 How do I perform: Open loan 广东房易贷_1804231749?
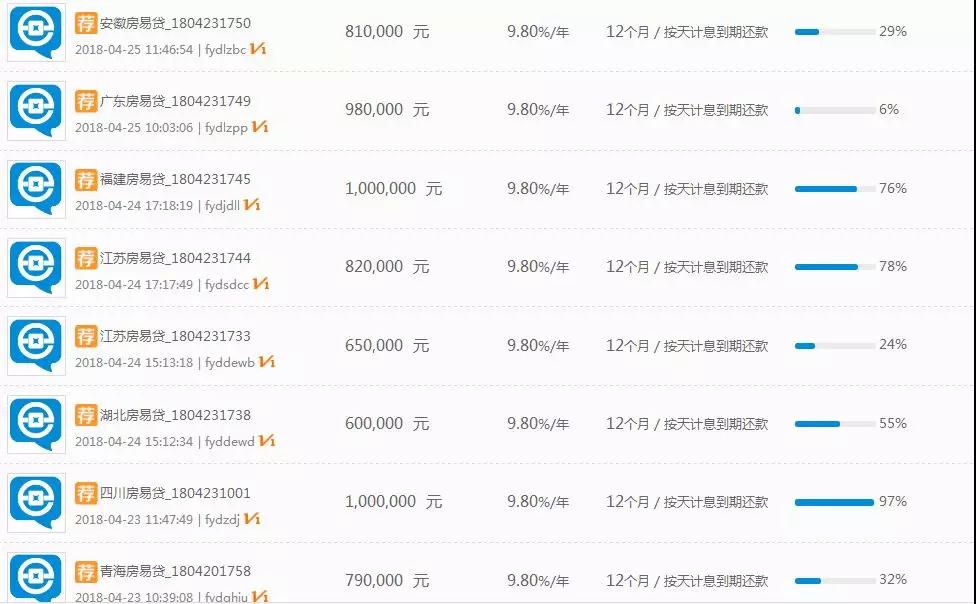(x=175, y=101)
